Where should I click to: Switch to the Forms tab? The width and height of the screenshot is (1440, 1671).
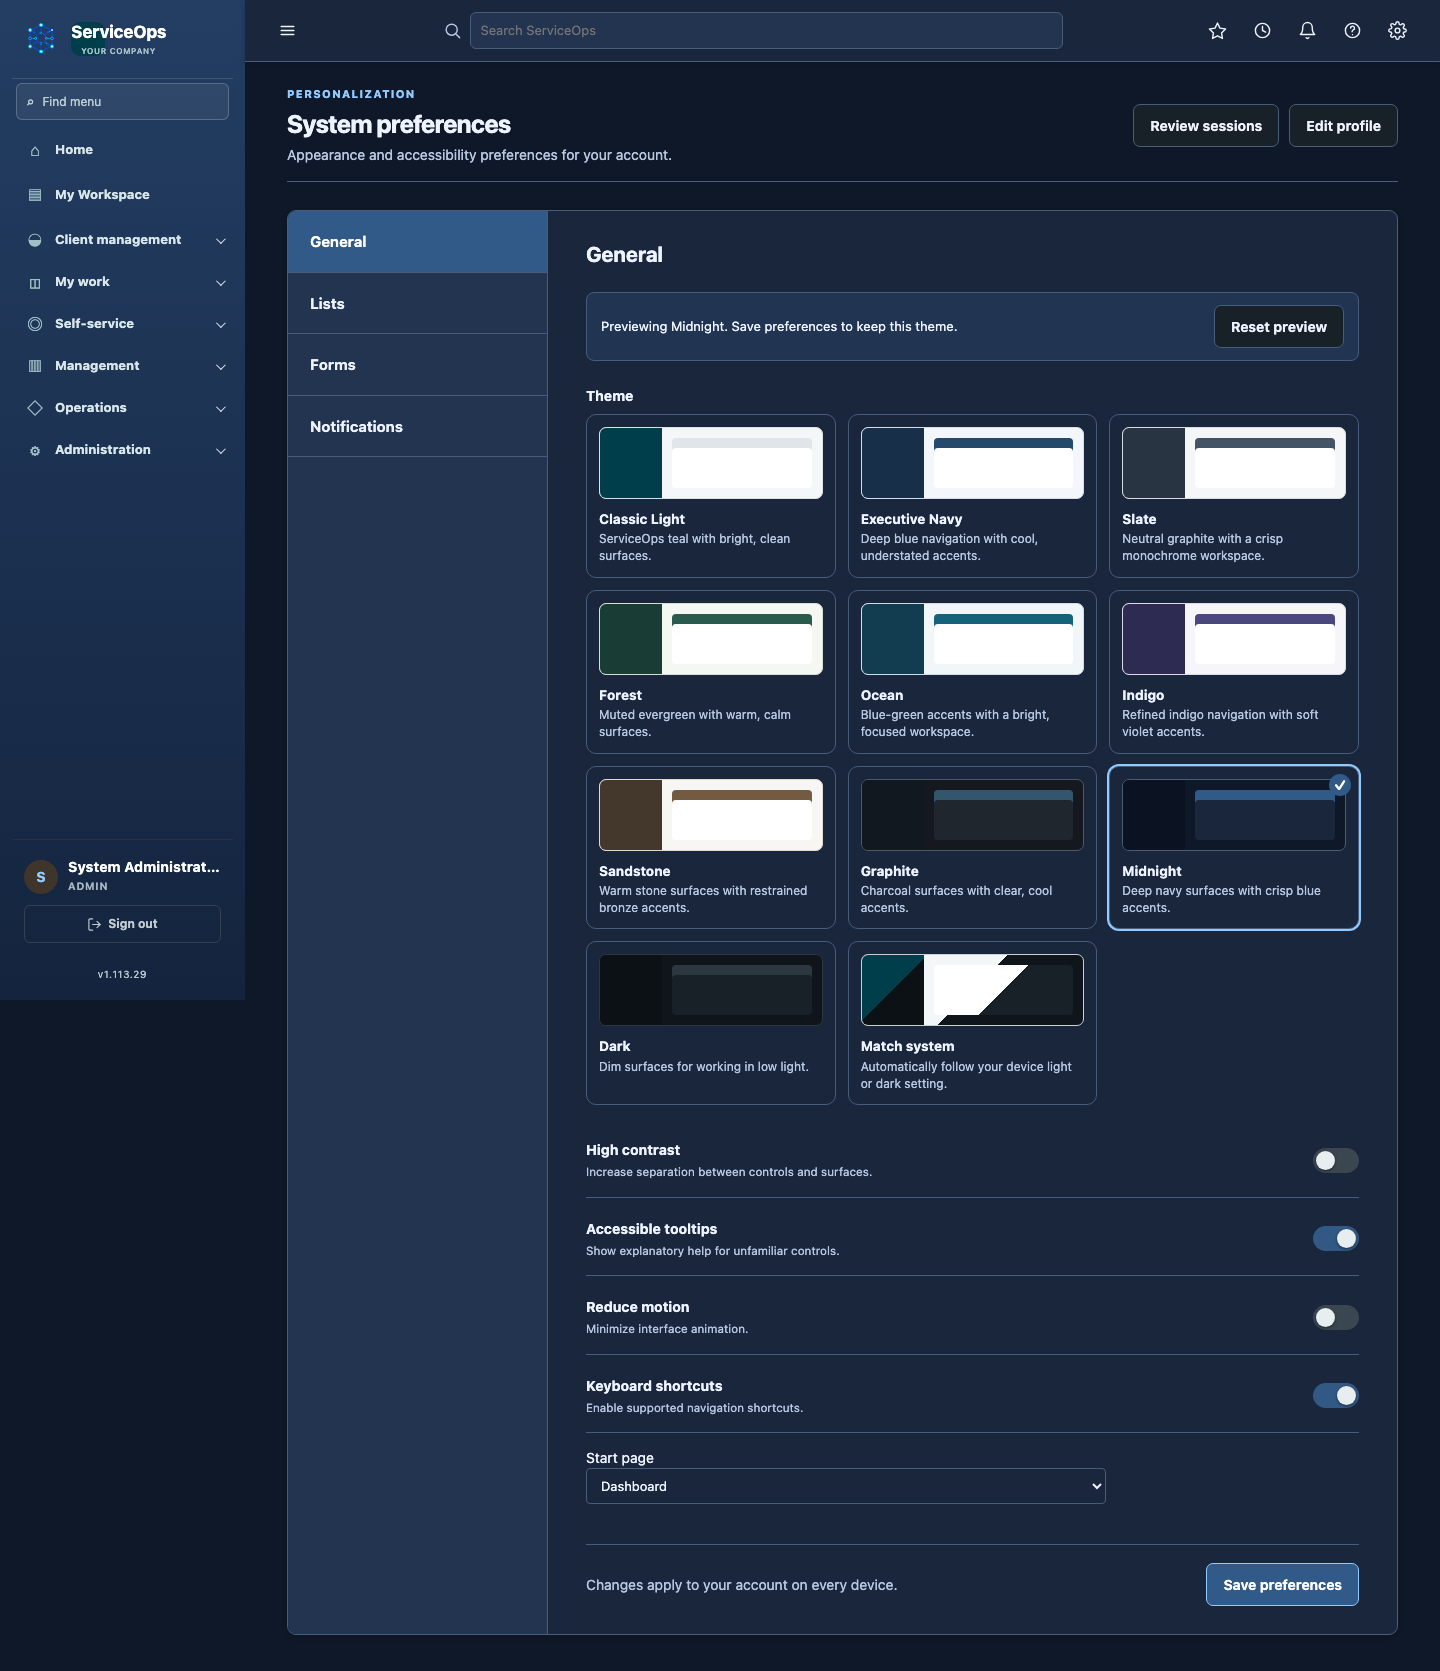pos(417,365)
